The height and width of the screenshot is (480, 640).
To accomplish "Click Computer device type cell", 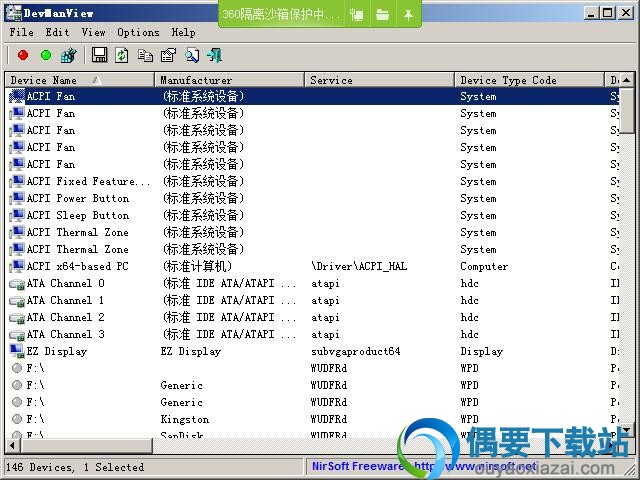I will pos(484,267).
